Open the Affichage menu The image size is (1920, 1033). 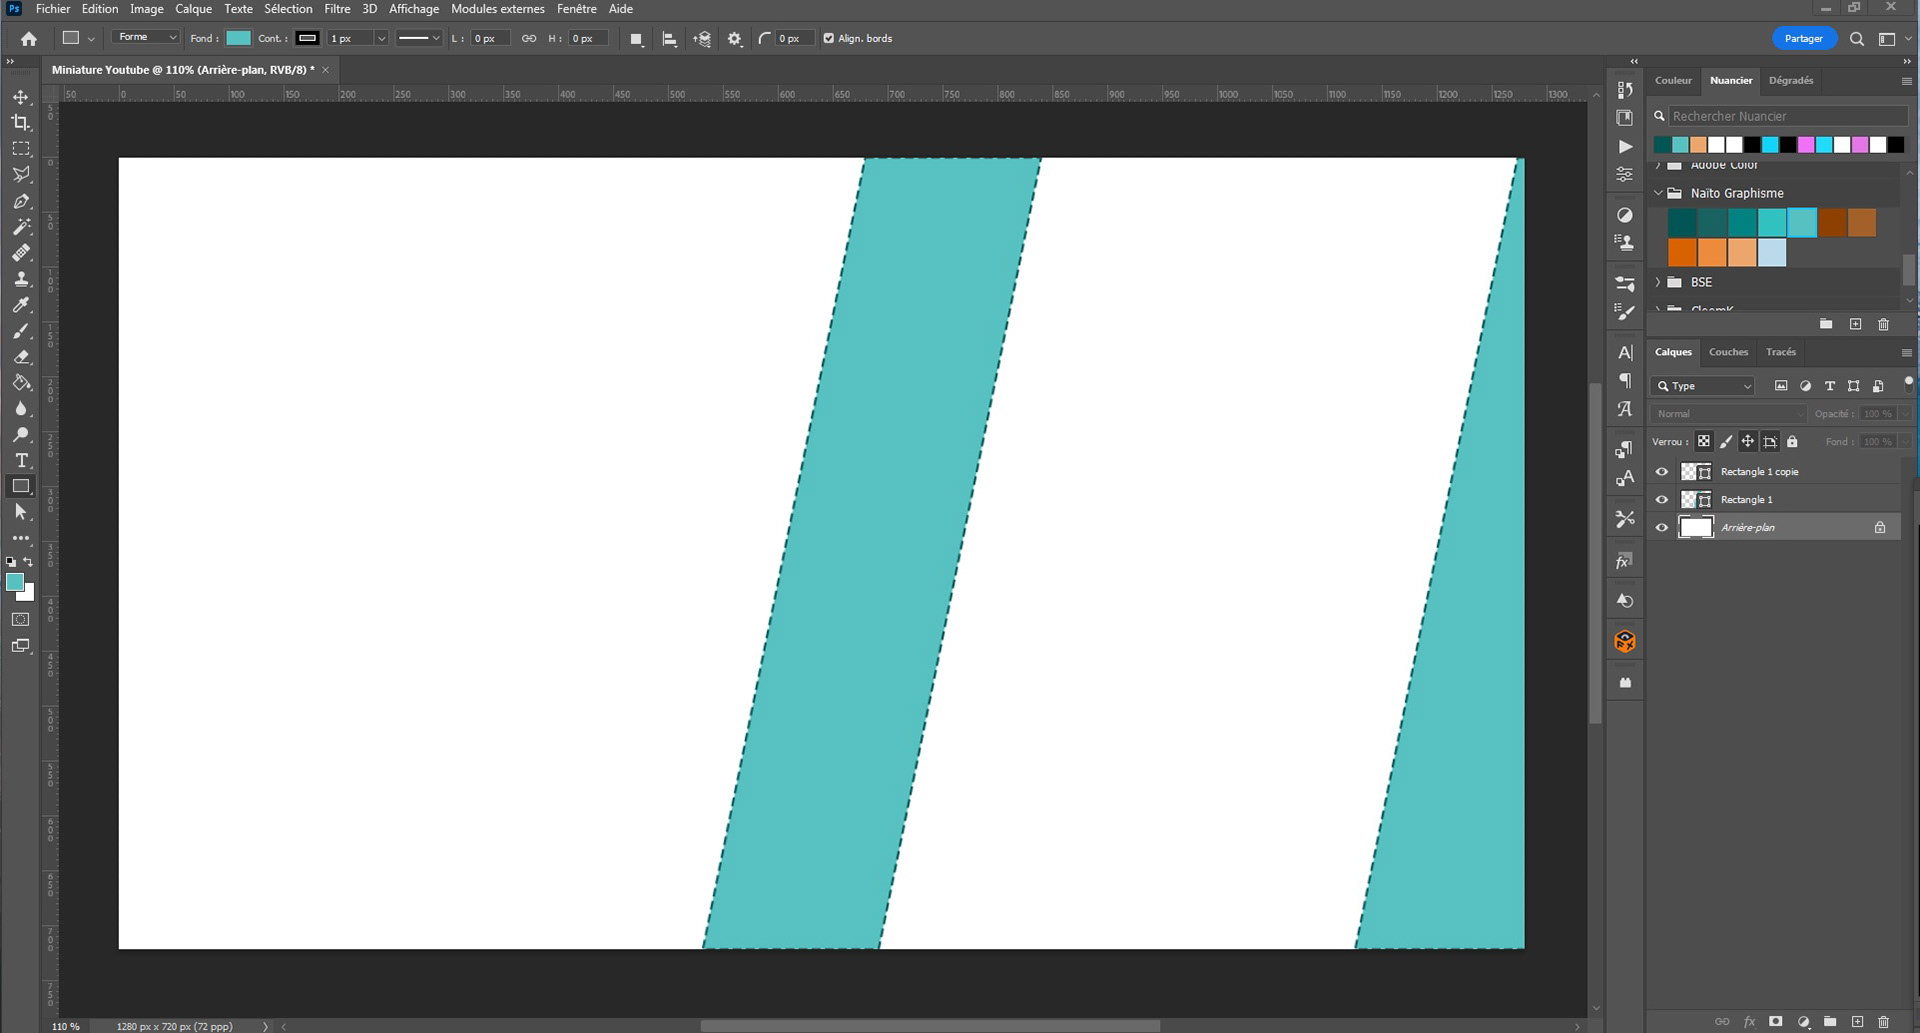[414, 9]
